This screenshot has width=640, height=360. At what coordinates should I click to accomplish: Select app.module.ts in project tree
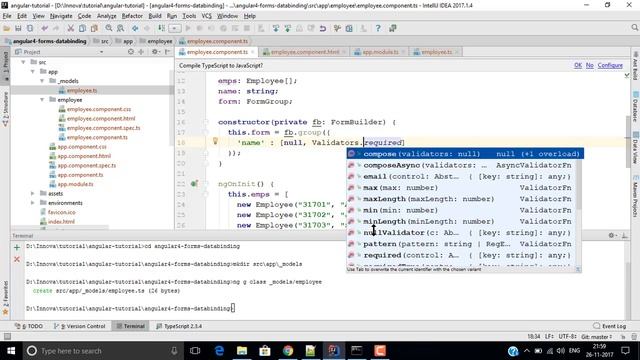(x=75, y=184)
